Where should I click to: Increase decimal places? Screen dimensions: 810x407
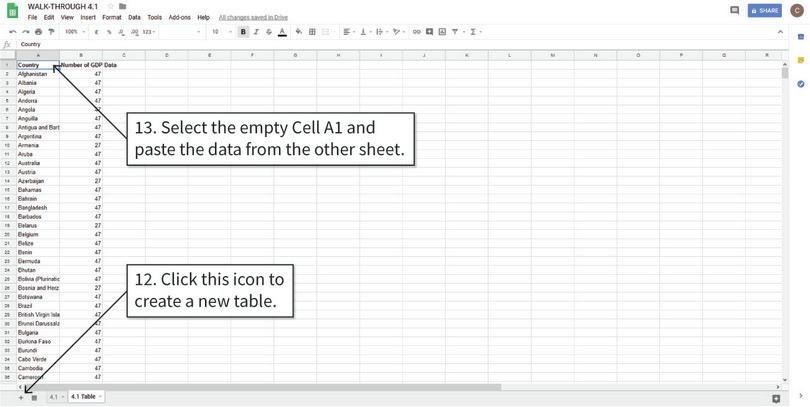[x=134, y=32]
